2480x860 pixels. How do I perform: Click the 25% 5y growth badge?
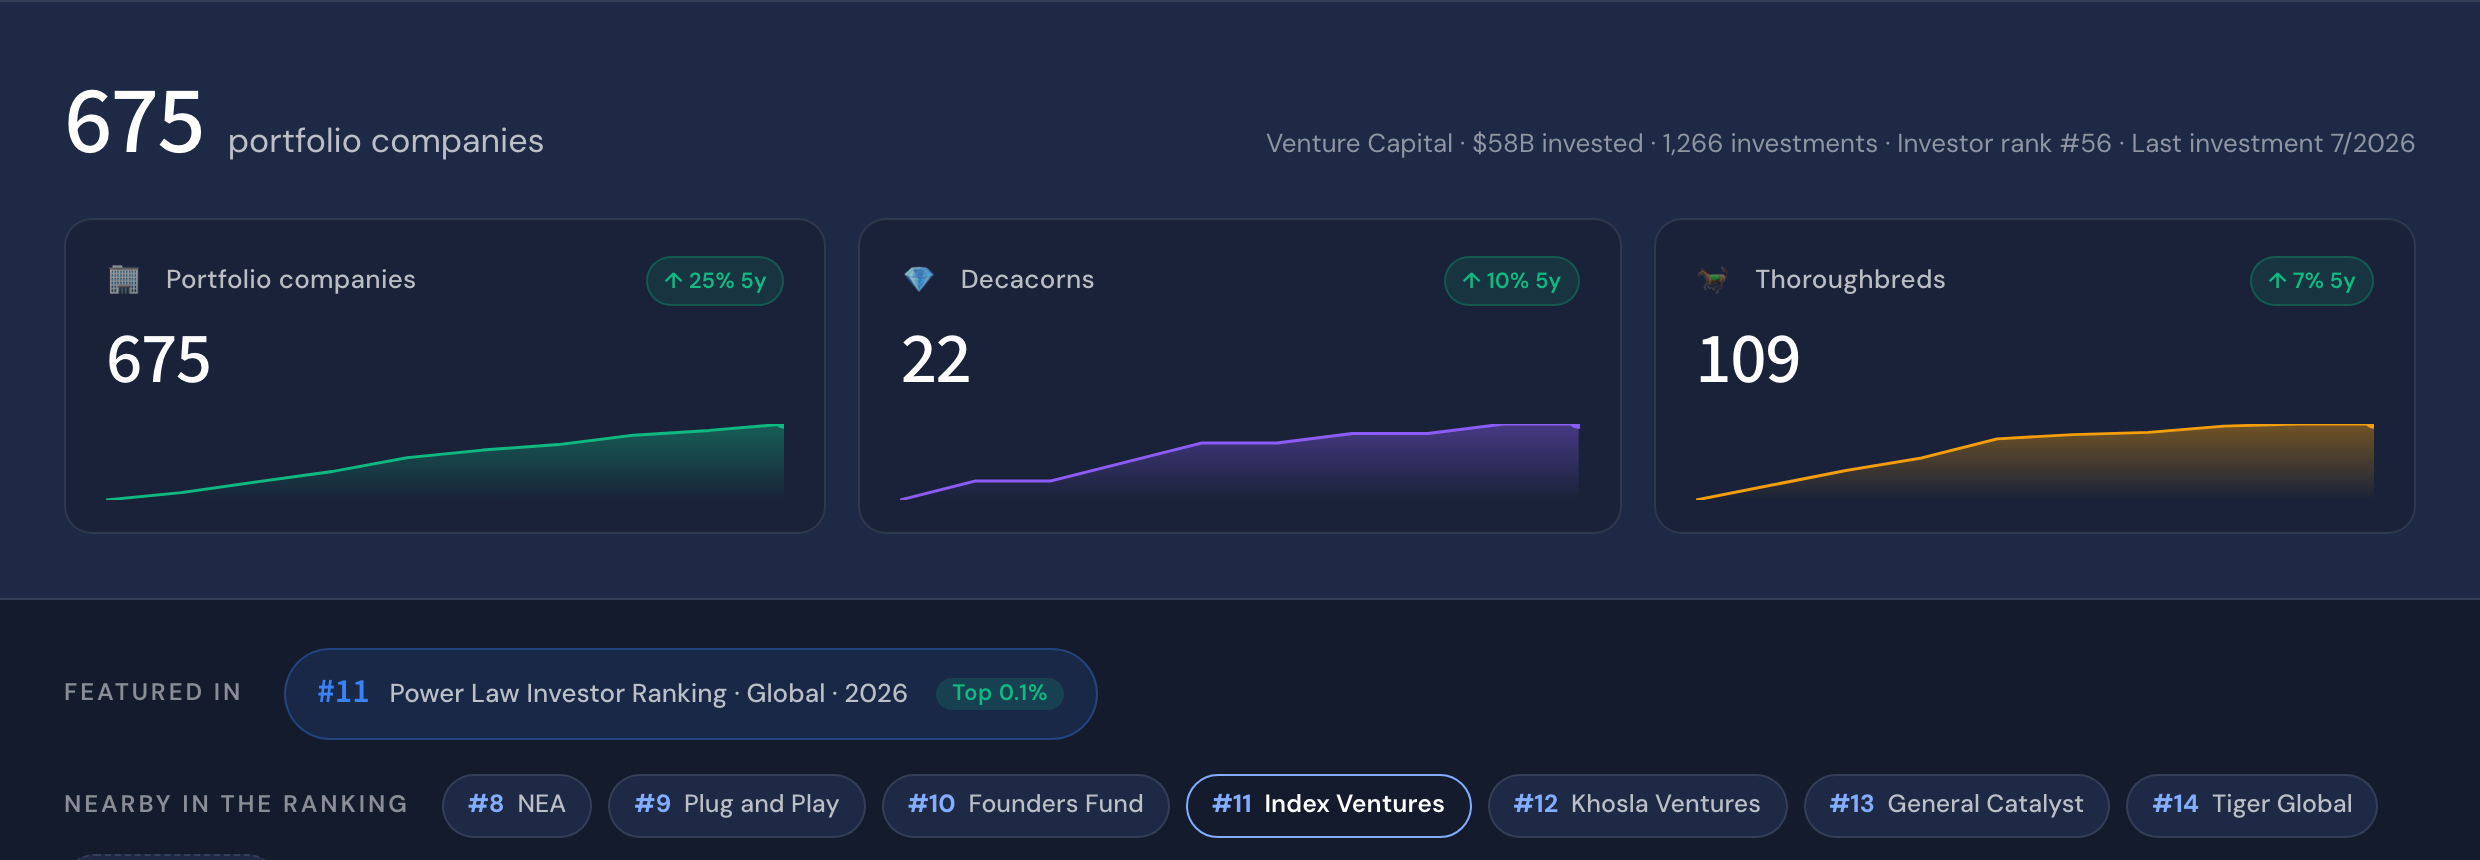[x=715, y=281]
